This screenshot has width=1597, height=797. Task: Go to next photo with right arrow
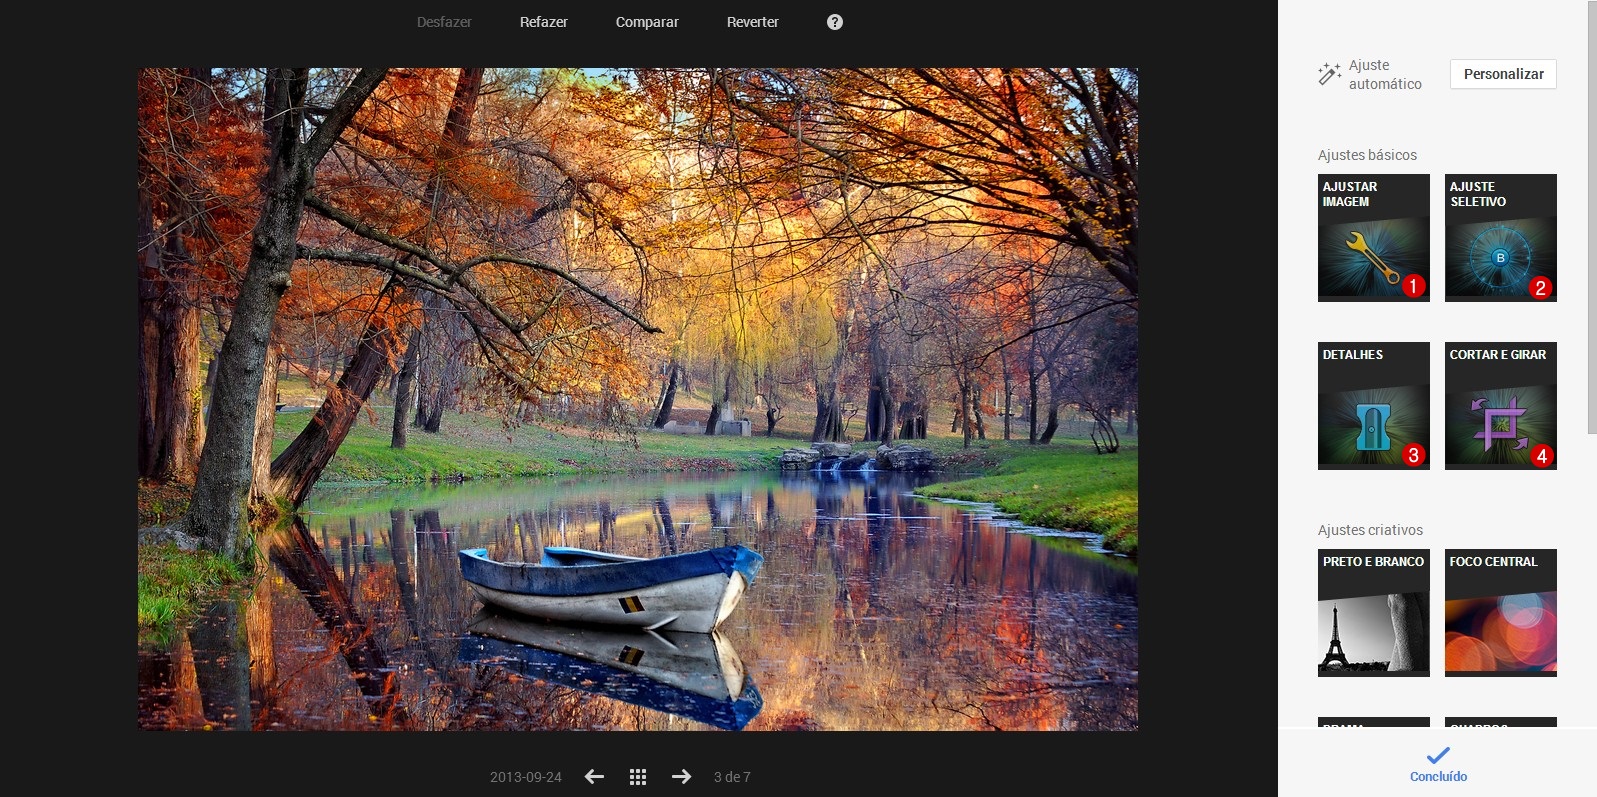[x=681, y=777]
